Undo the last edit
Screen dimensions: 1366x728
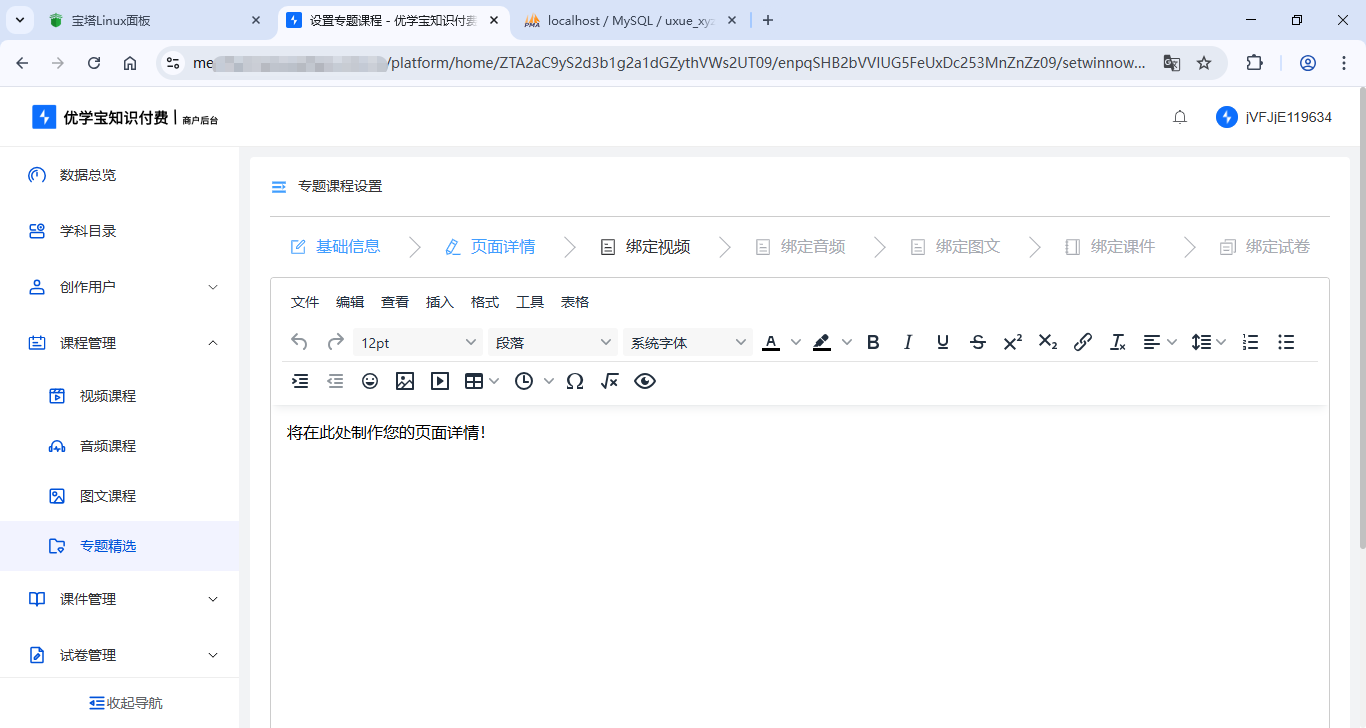coord(299,342)
